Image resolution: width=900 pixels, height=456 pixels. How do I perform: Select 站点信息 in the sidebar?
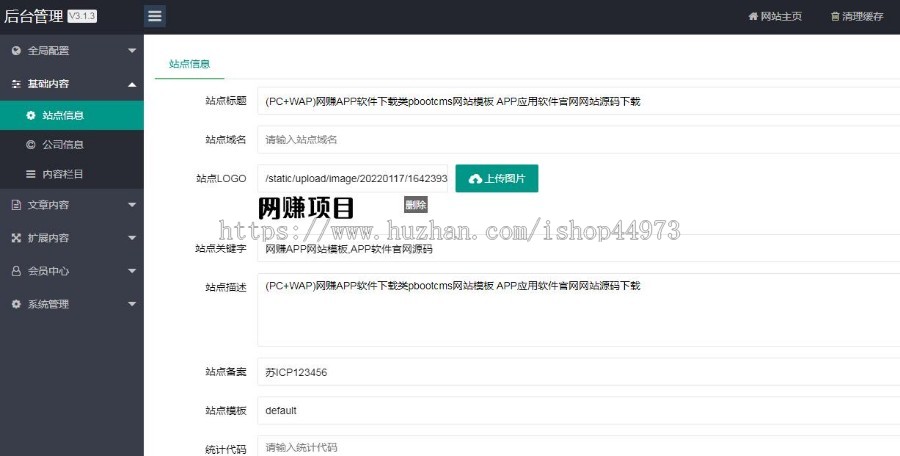tap(72, 115)
